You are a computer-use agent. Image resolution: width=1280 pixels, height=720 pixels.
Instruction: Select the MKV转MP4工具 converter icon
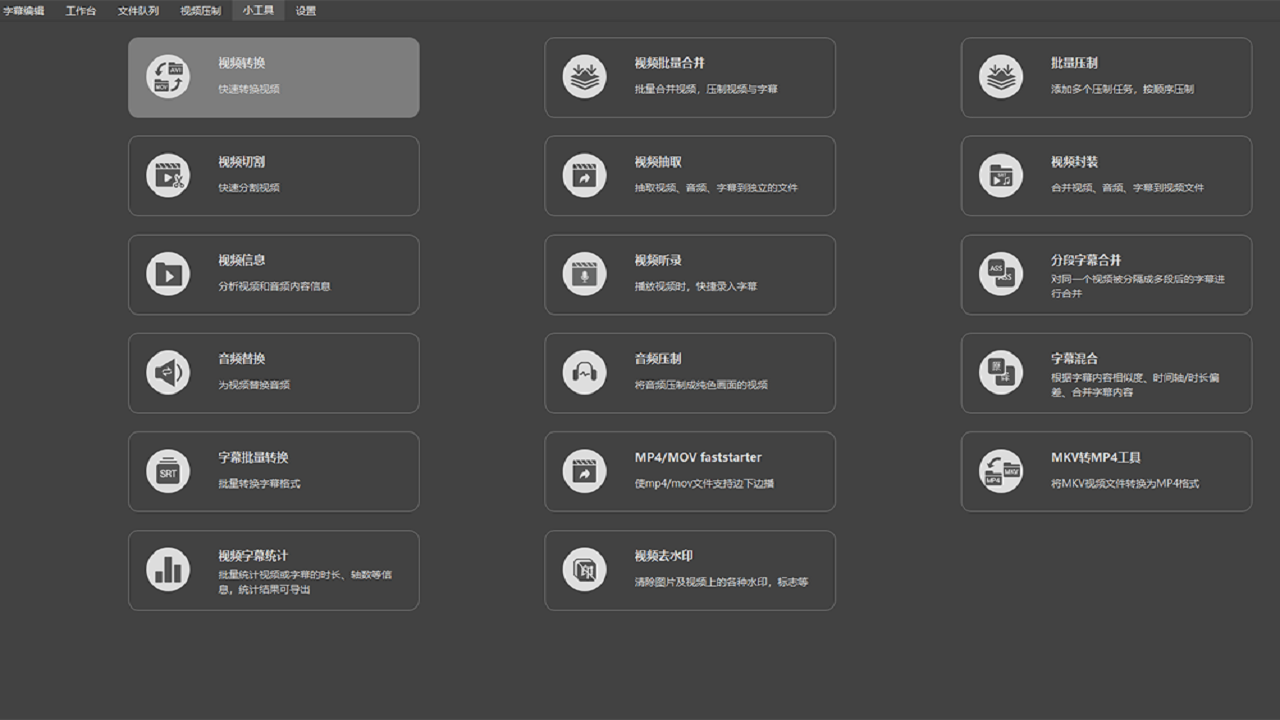coord(1001,472)
